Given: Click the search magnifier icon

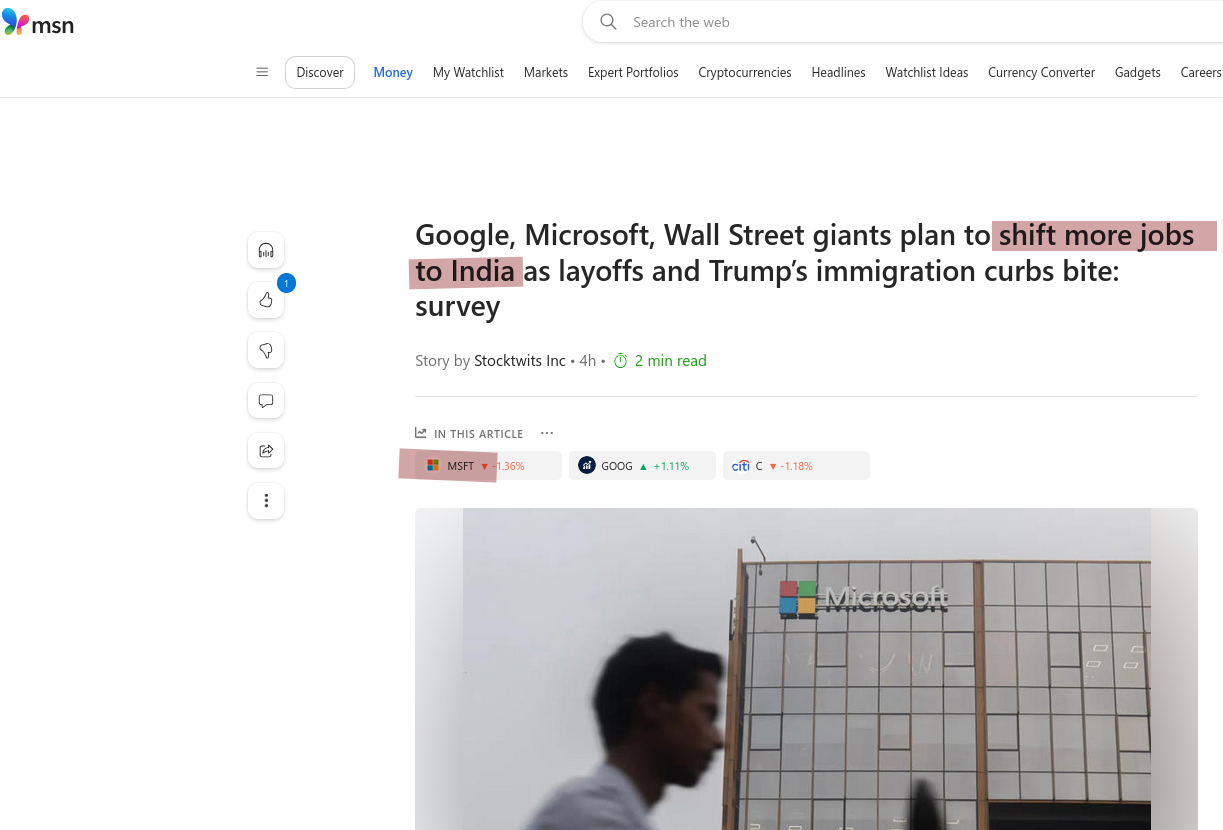Looking at the screenshot, I should tap(608, 21).
